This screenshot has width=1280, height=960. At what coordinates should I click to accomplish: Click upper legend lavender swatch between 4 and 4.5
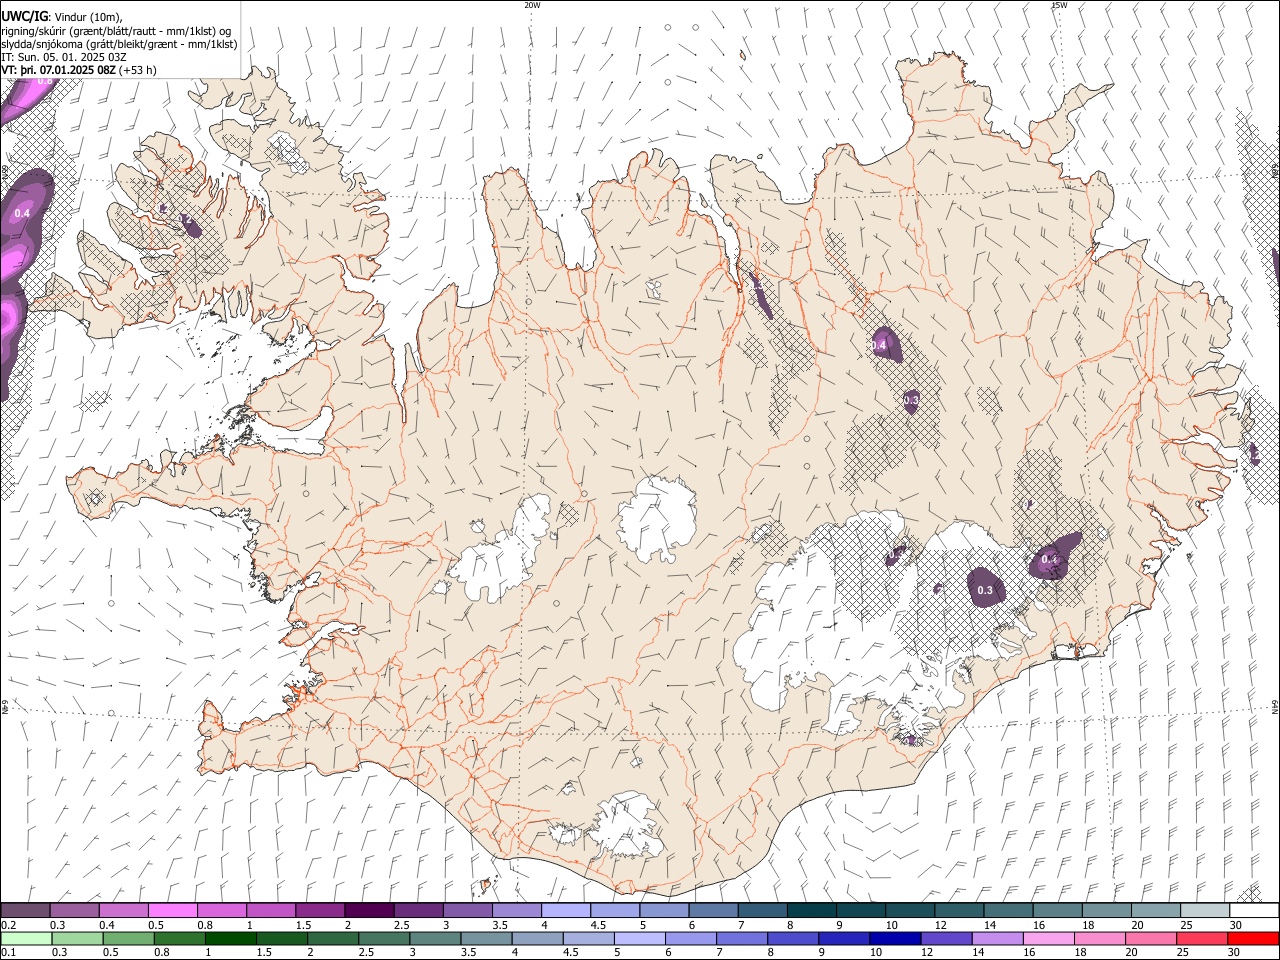point(565,911)
